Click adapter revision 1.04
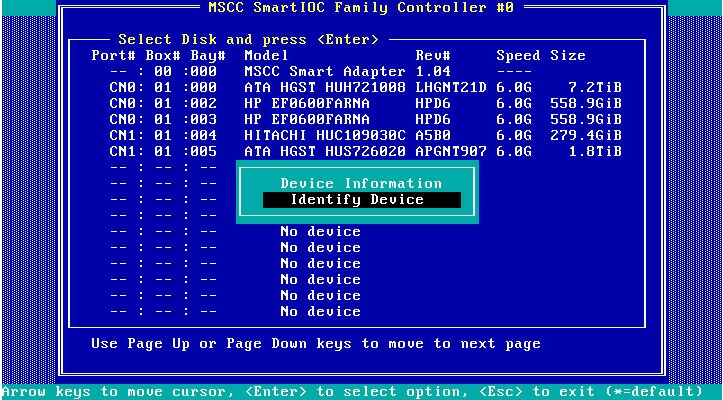 (x=433, y=72)
